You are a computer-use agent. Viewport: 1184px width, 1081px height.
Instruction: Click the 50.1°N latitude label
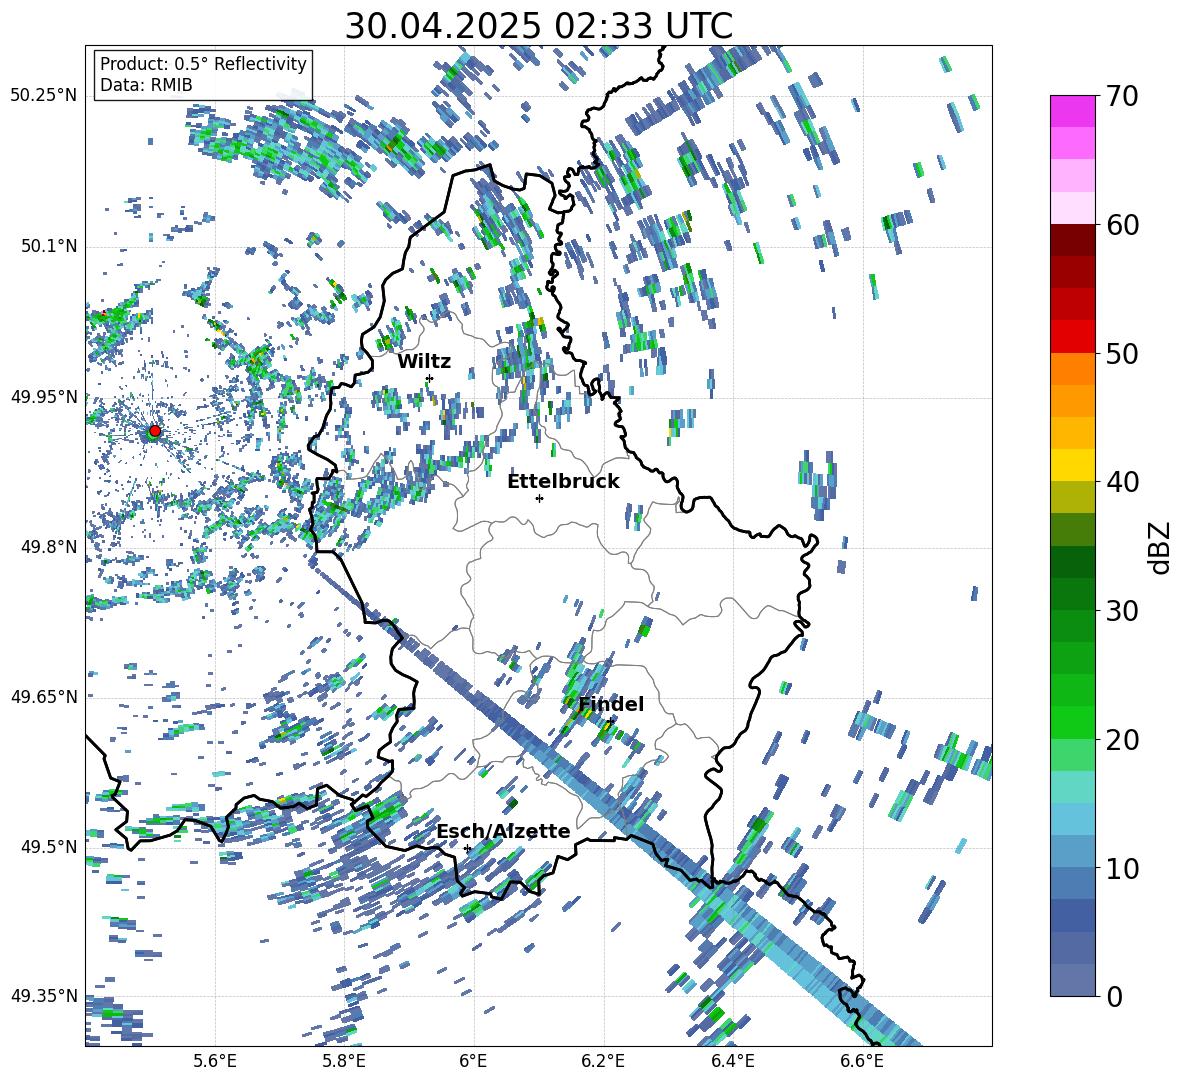(x=48, y=247)
